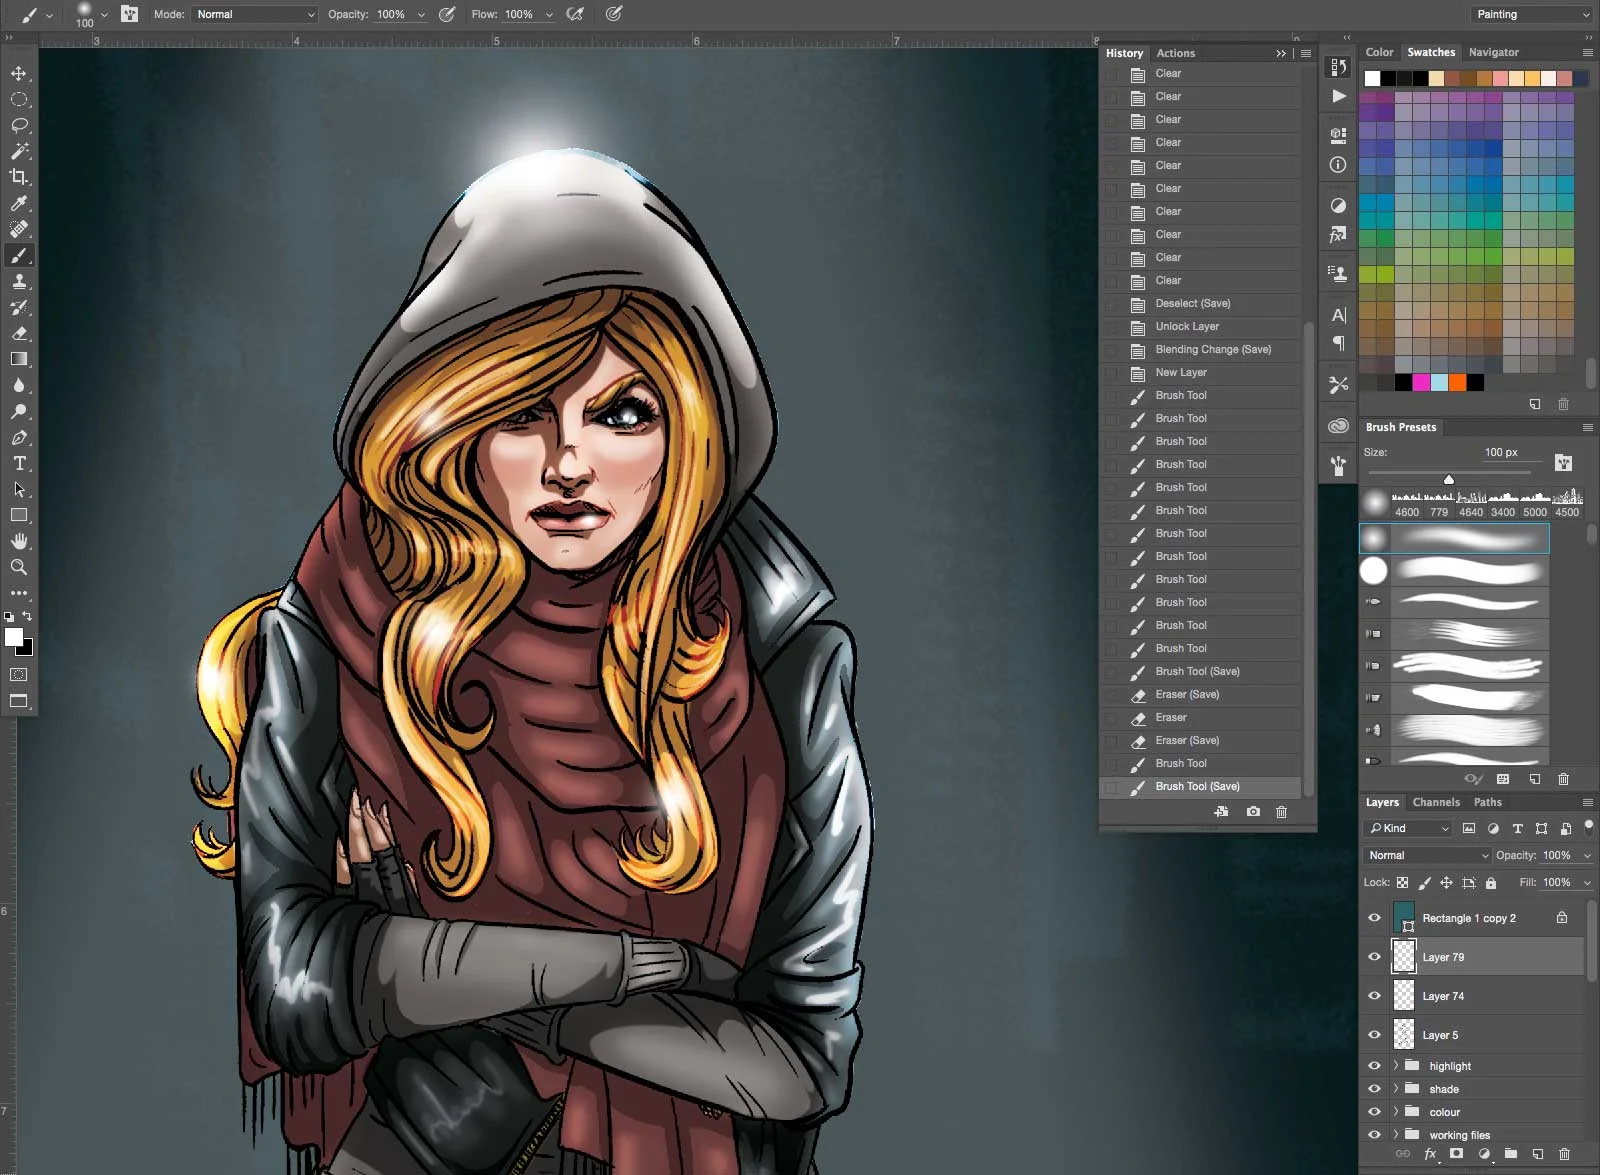This screenshot has width=1600, height=1175.
Task: Create new layer in Layers panel
Action: [x=1538, y=1153]
